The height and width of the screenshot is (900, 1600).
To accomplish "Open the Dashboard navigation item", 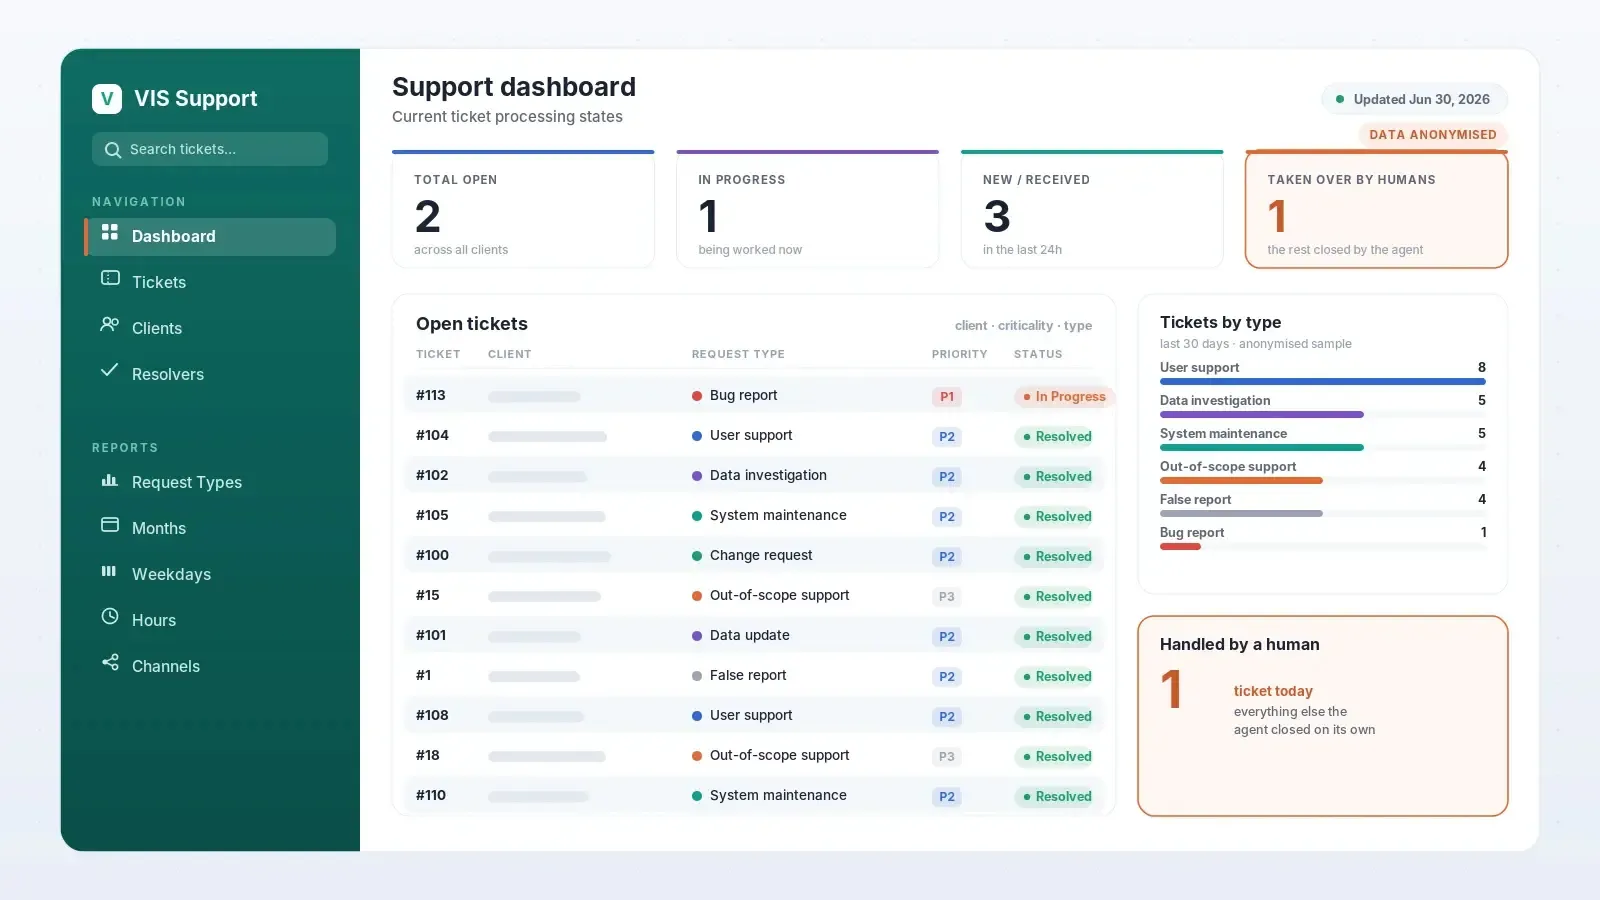I will (210, 237).
